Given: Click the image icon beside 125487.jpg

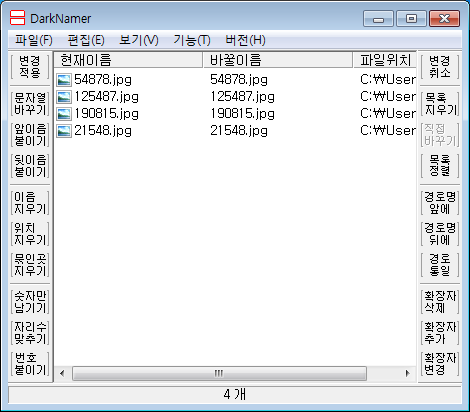Looking at the screenshot, I should click(x=63, y=97).
